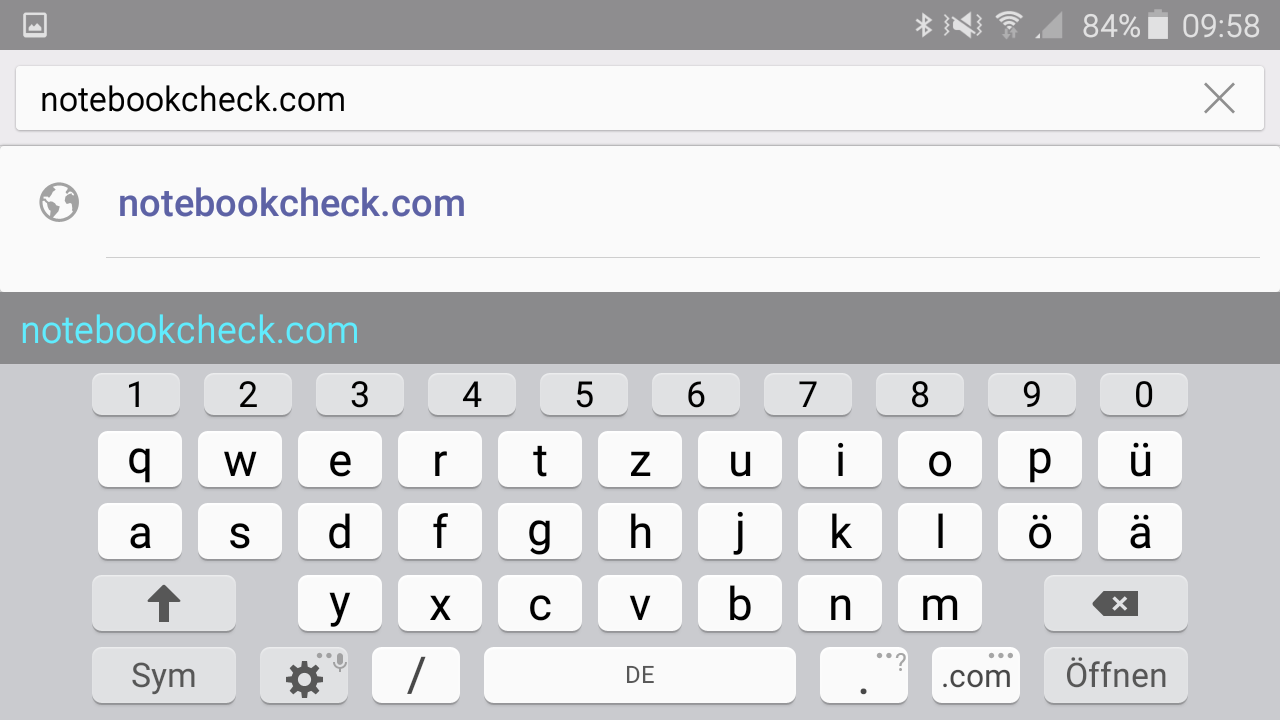Tap the DE space bar key
Image resolution: width=1280 pixels, height=720 pixels.
point(640,675)
